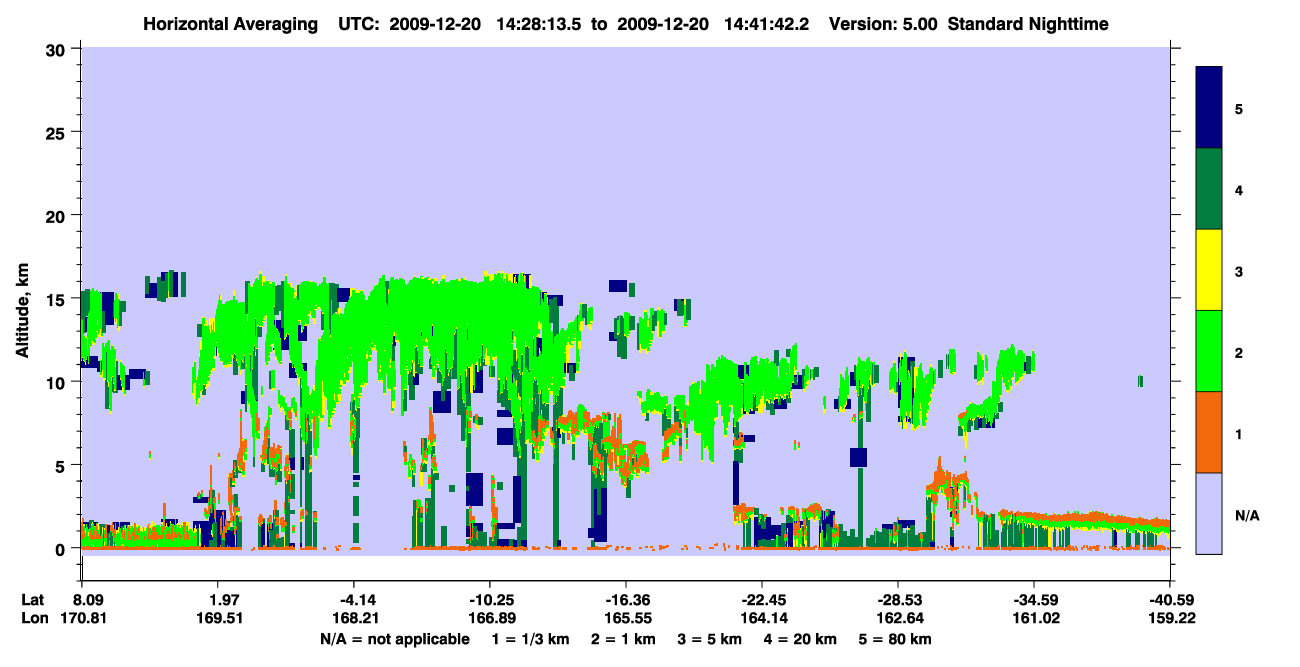The height and width of the screenshot is (667, 1300).
Task: Click the latitude value -4.14
Action: [x=355, y=600]
